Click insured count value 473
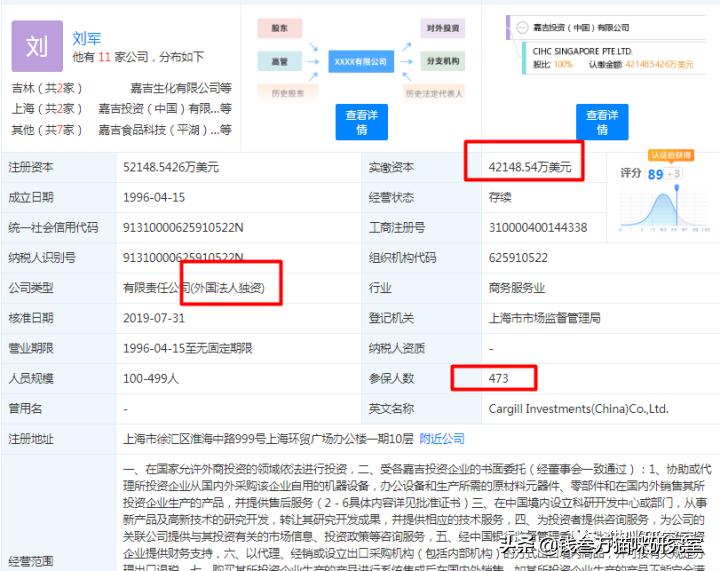The width and height of the screenshot is (720, 571). click(x=498, y=379)
